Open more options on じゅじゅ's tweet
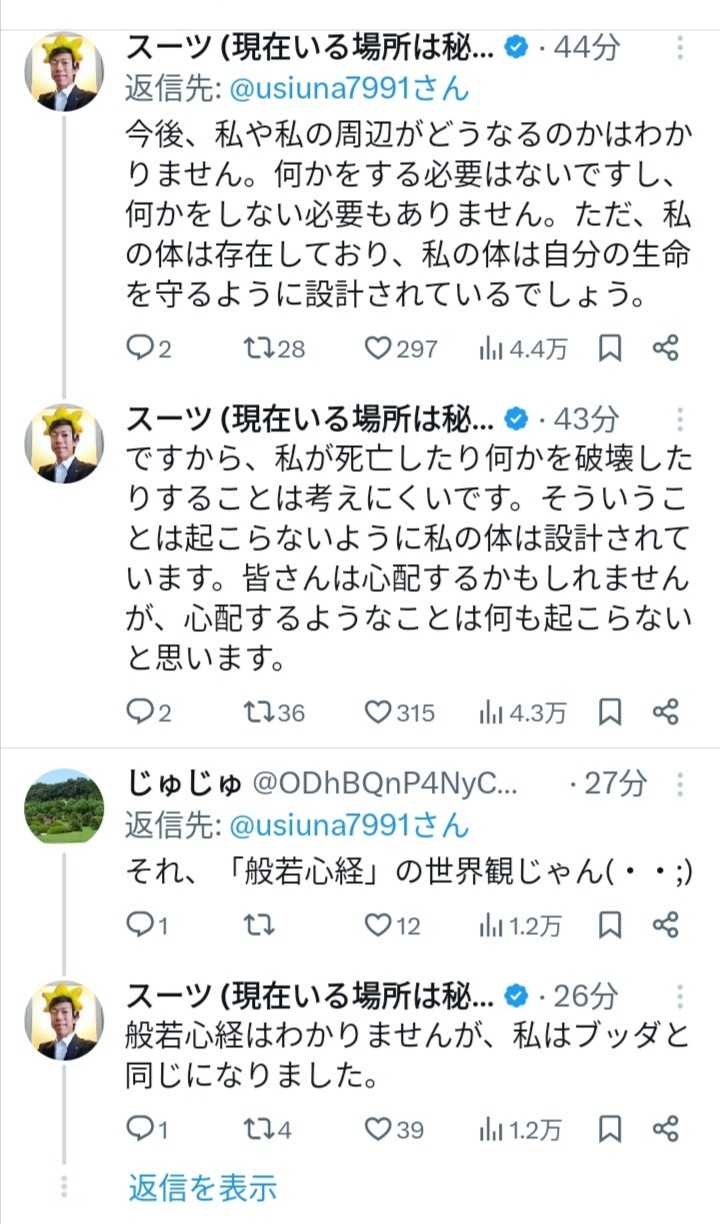The image size is (720, 1224). pos(679,782)
